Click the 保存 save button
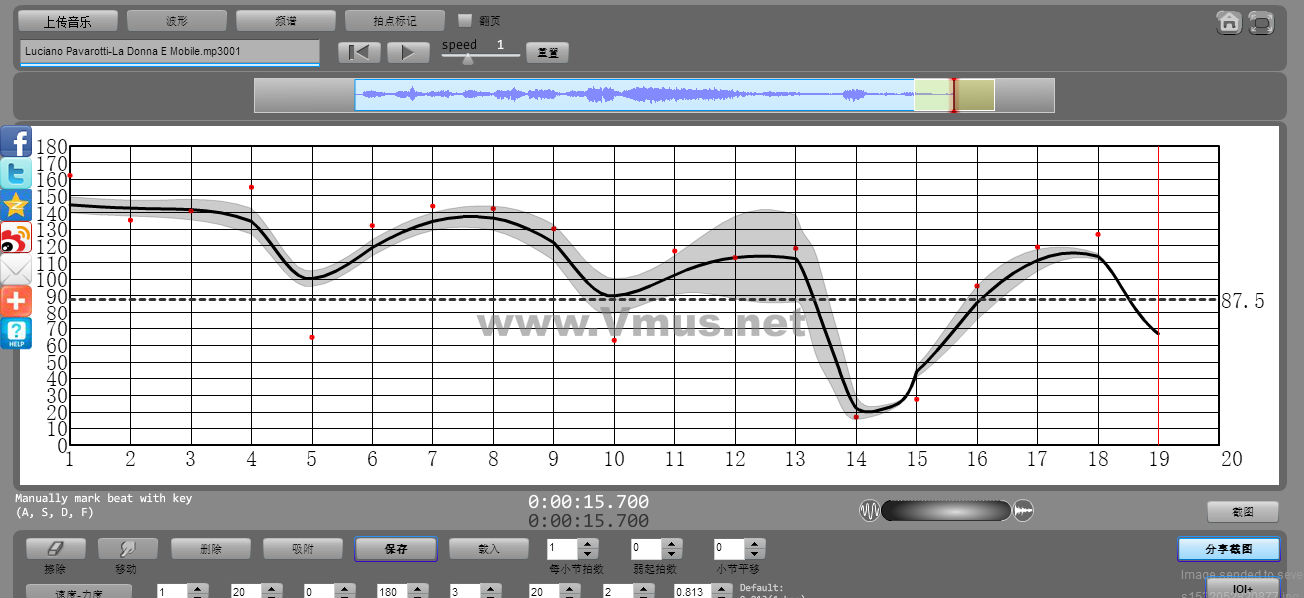 tap(395, 549)
